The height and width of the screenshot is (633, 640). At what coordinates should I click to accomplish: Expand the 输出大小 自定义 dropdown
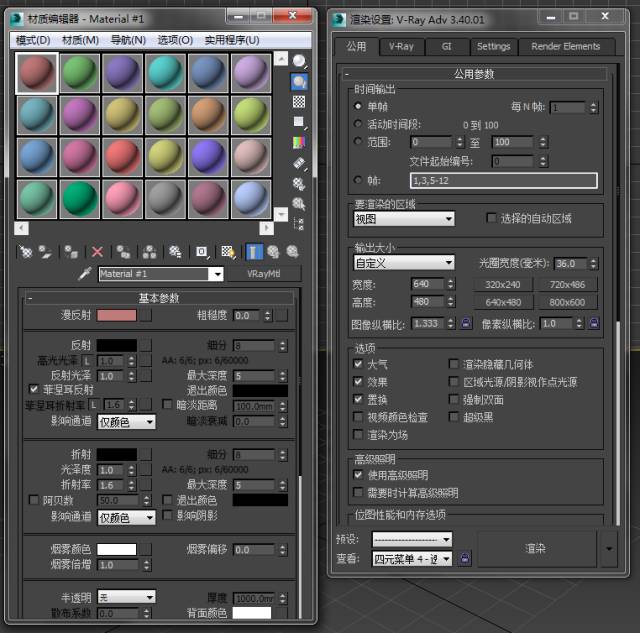[x=404, y=263]
